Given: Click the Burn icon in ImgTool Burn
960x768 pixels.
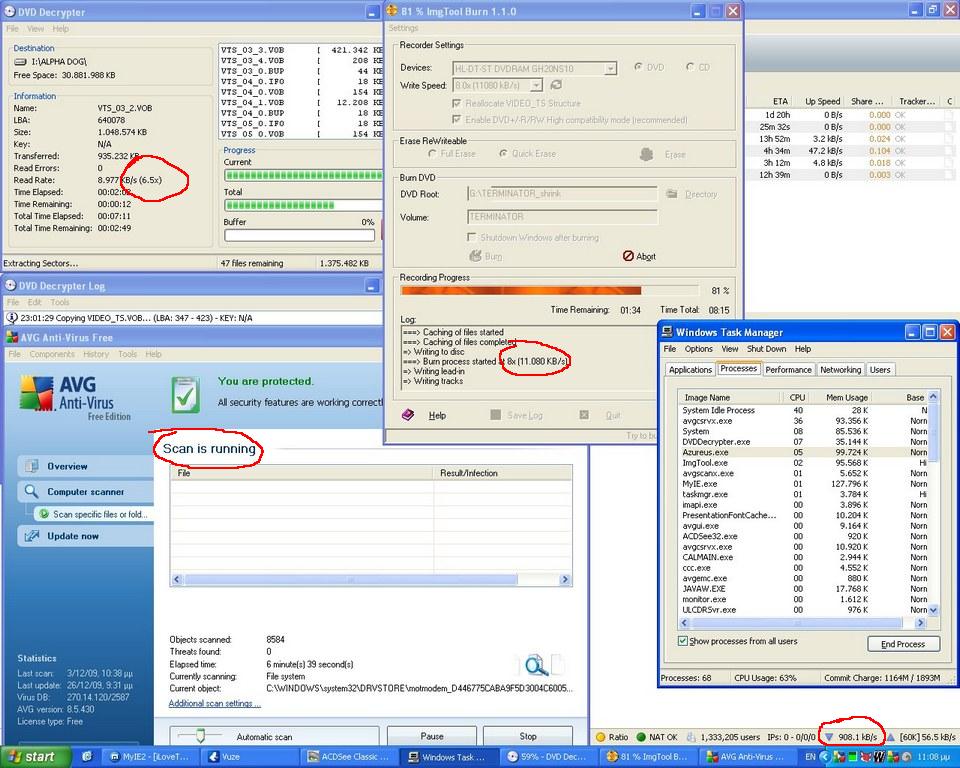Looking at the screenshot, I should 475,256.
